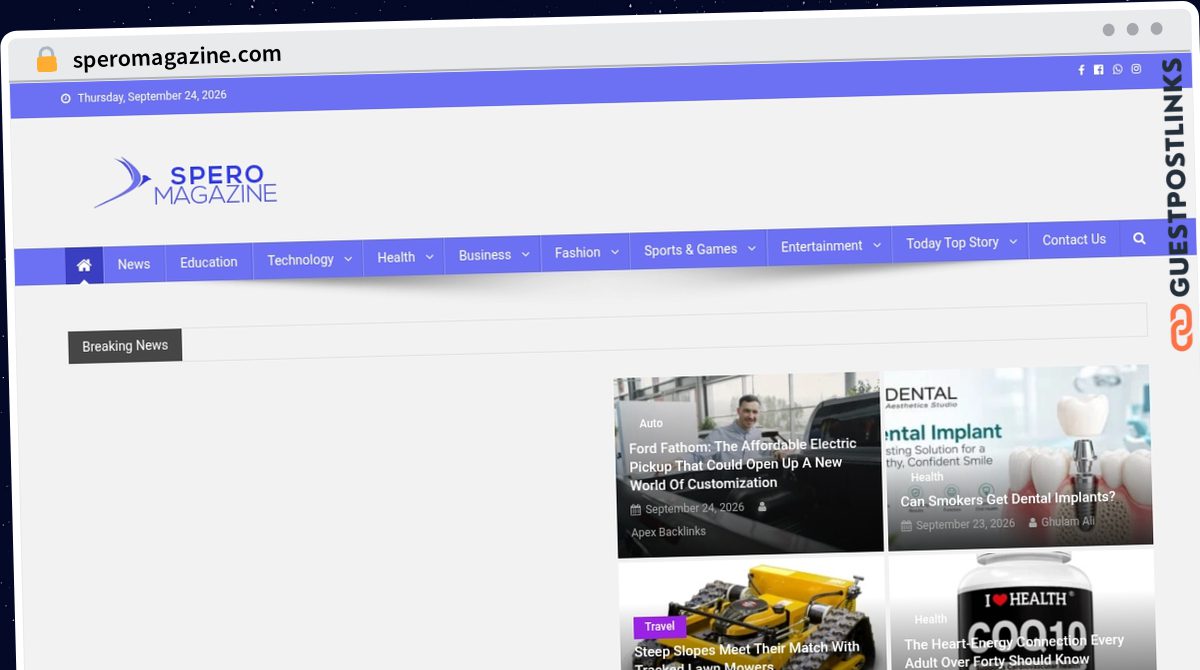Click author icon beside Ghulam Ali
The height and width of the screenshot is (670, 1200).
click(1033, 523)
